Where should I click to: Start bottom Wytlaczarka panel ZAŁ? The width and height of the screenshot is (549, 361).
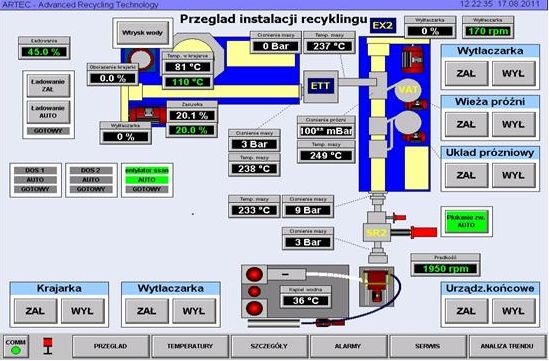click(147, 311)
